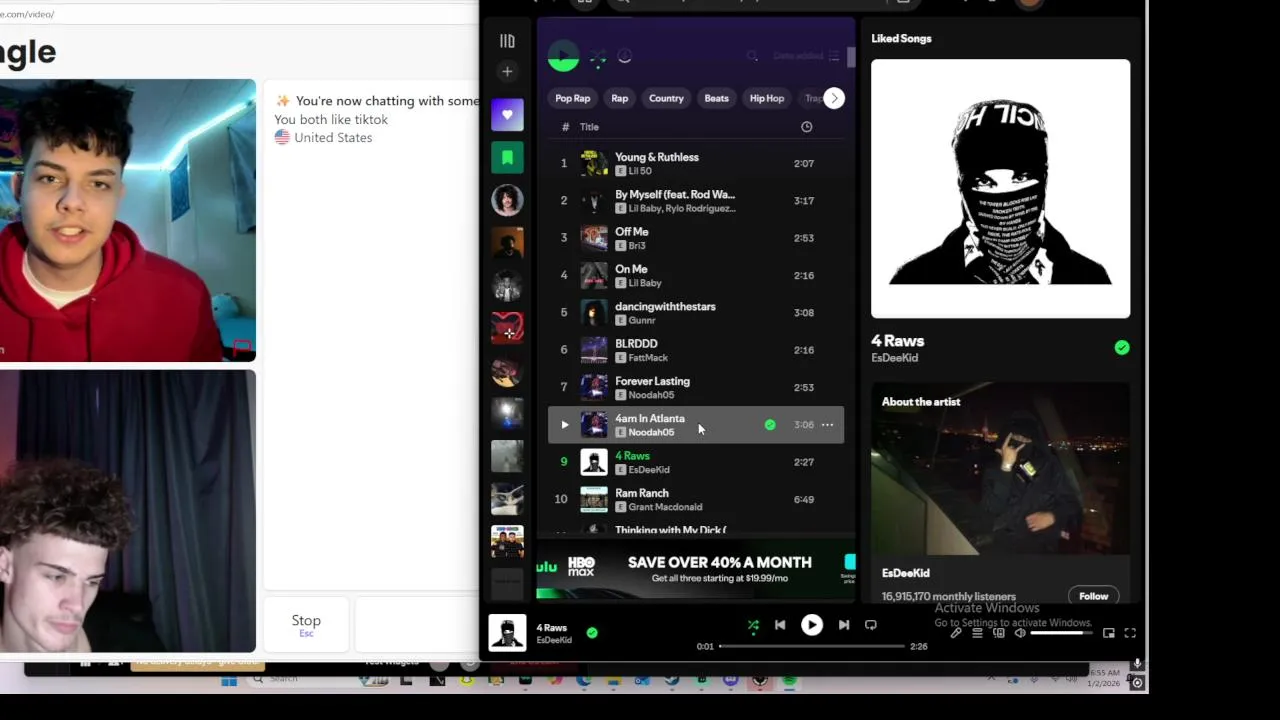Open large 4 Raws album artwork
This screenshot has width=1280, height=720.
coord(1000,189)
